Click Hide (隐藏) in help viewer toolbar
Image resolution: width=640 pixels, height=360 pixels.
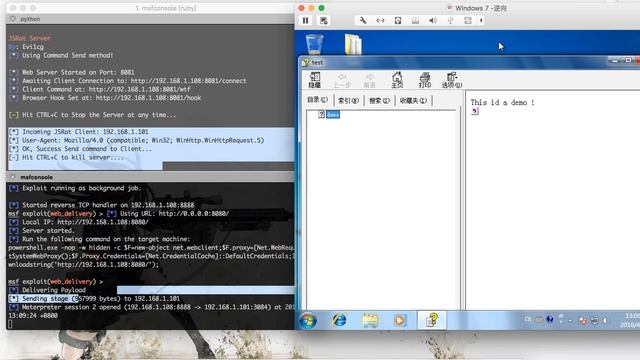(x=314, y=80)
